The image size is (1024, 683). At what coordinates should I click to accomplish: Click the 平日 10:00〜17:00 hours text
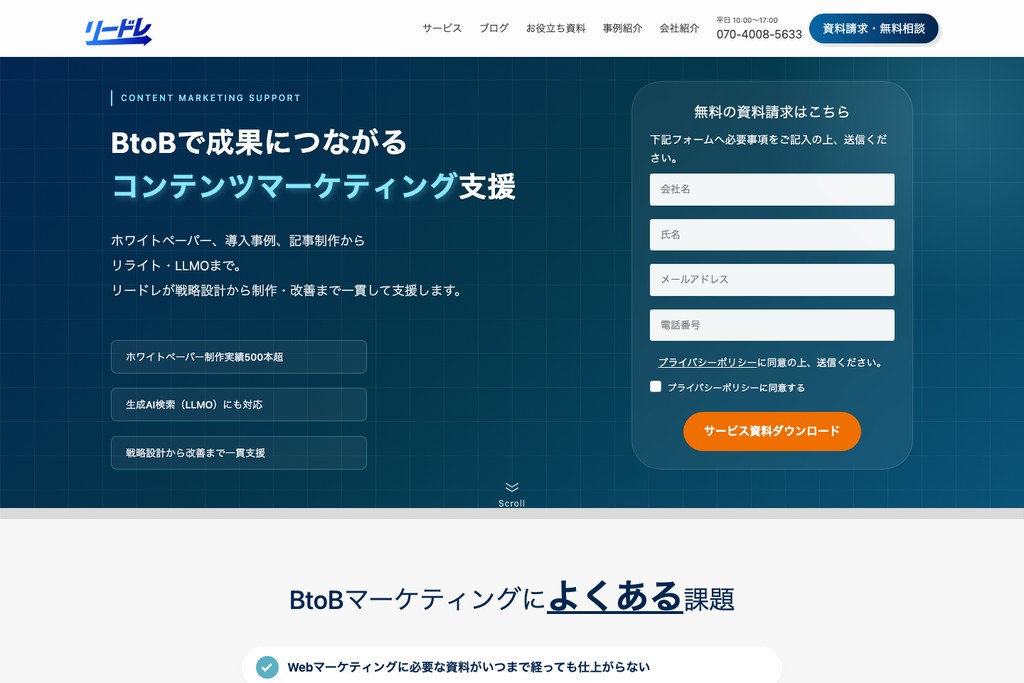click(747, 20)
